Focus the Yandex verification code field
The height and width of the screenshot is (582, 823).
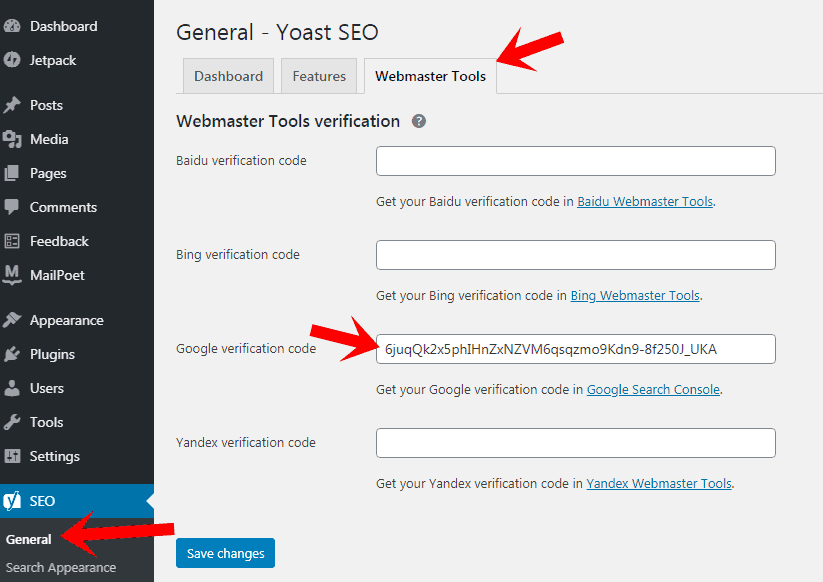click(575, 443)
